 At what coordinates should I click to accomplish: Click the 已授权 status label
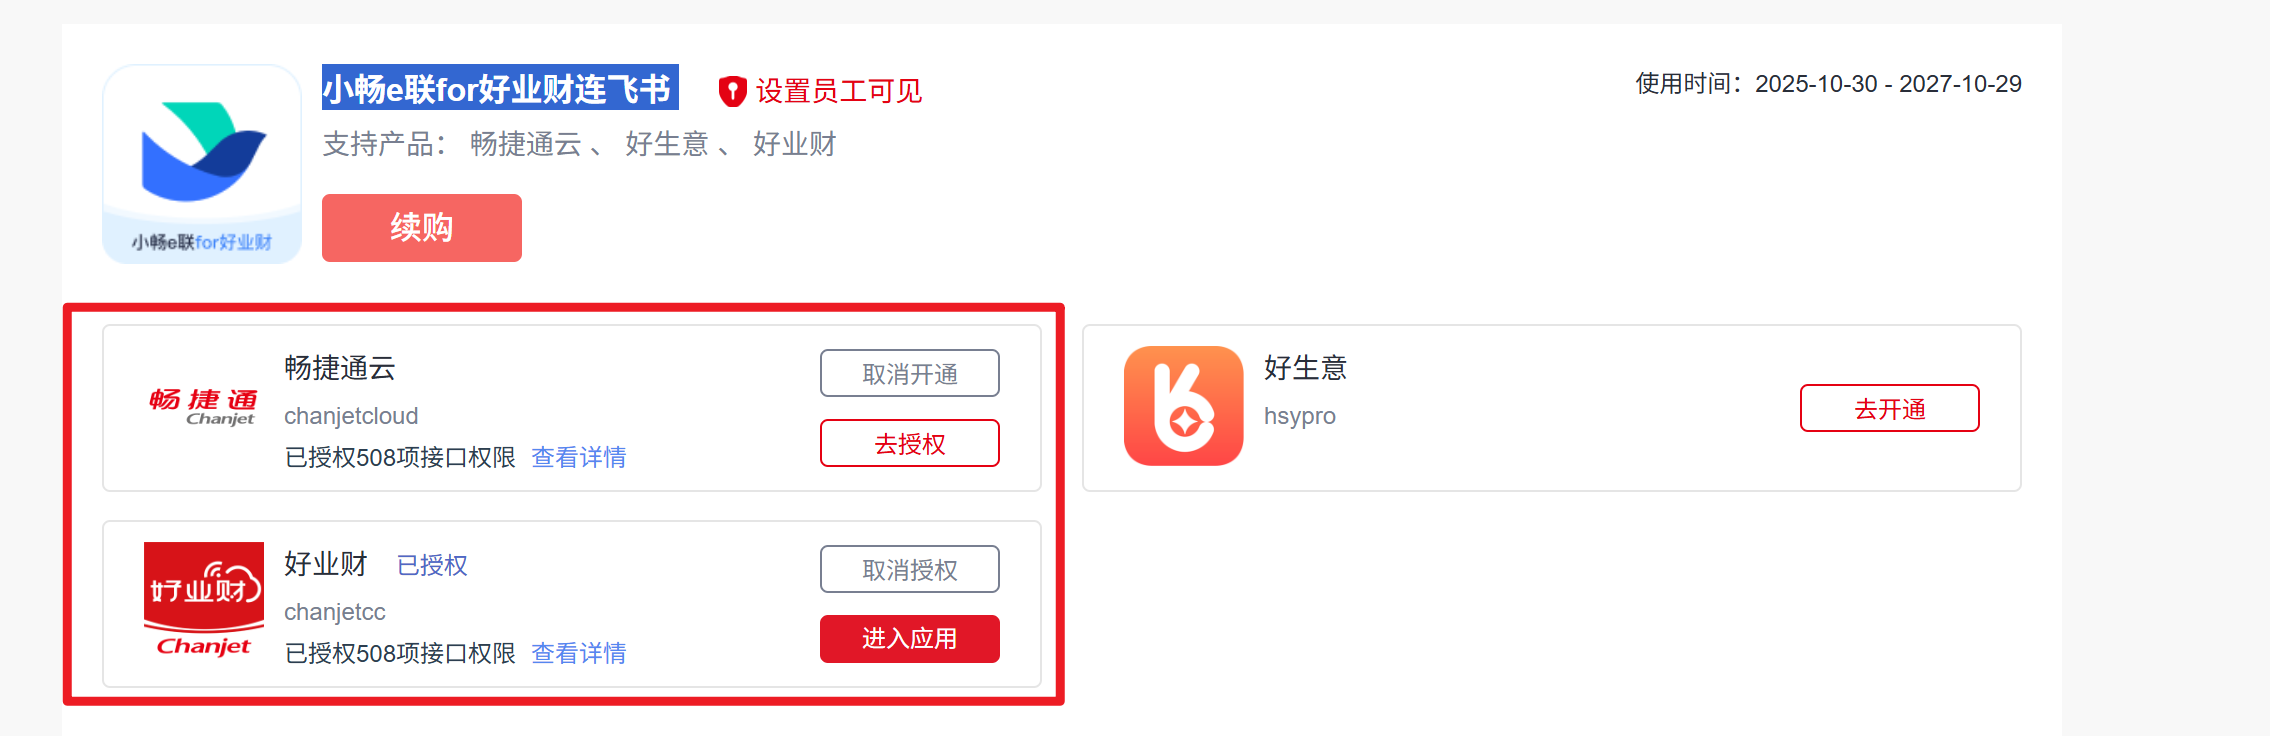432,565
